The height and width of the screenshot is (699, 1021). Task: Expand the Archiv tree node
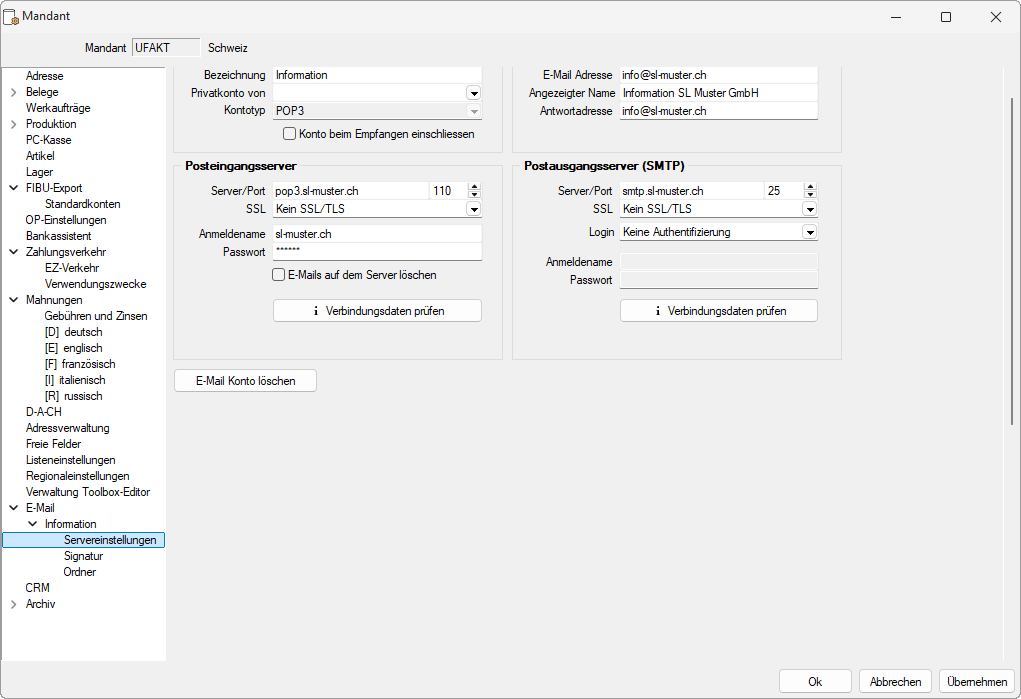(x=13, y=604)
